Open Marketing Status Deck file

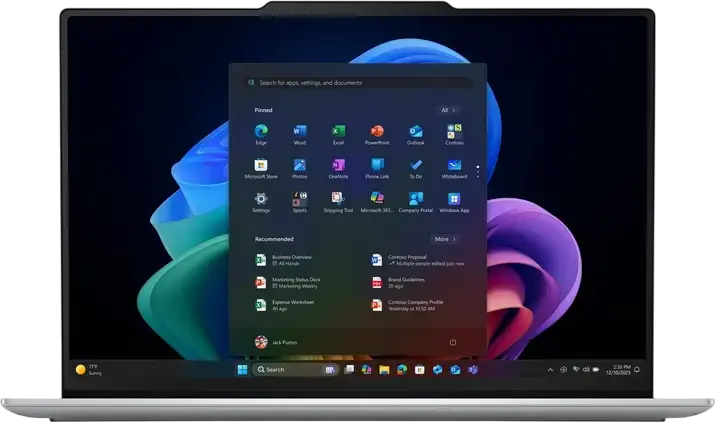[288, 283]
